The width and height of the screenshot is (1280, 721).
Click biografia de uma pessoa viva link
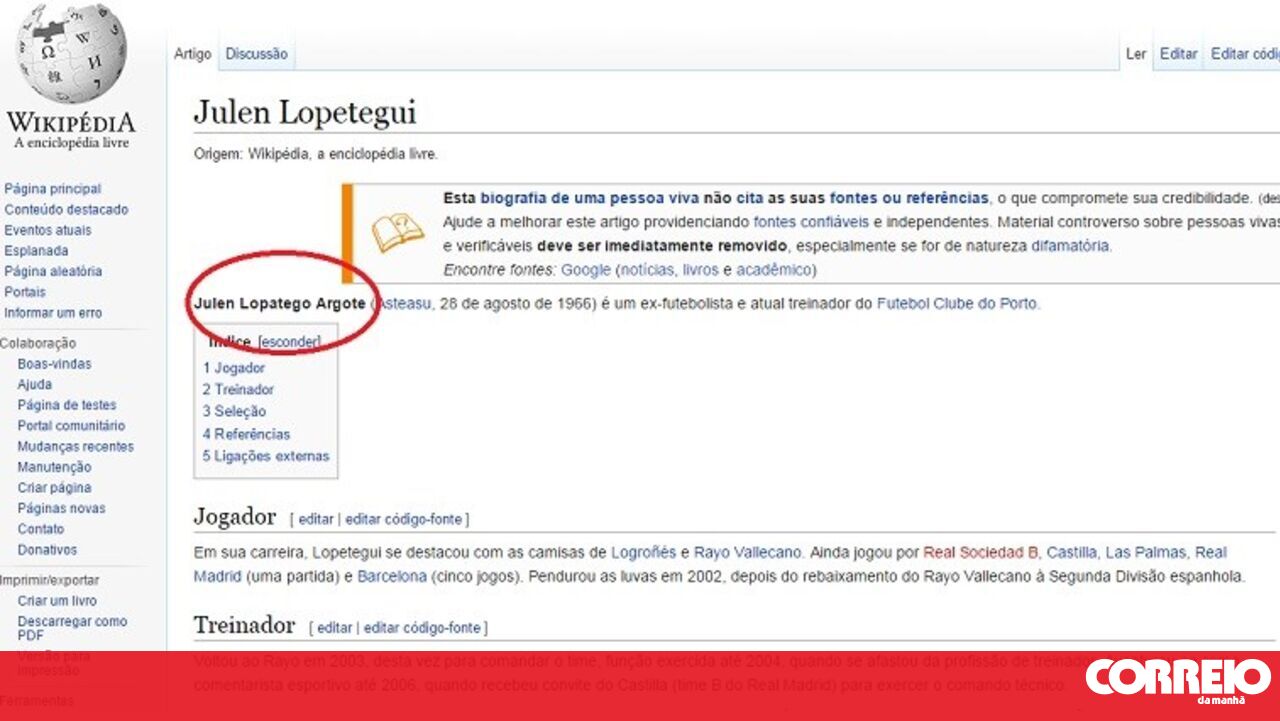coord(590,198)
